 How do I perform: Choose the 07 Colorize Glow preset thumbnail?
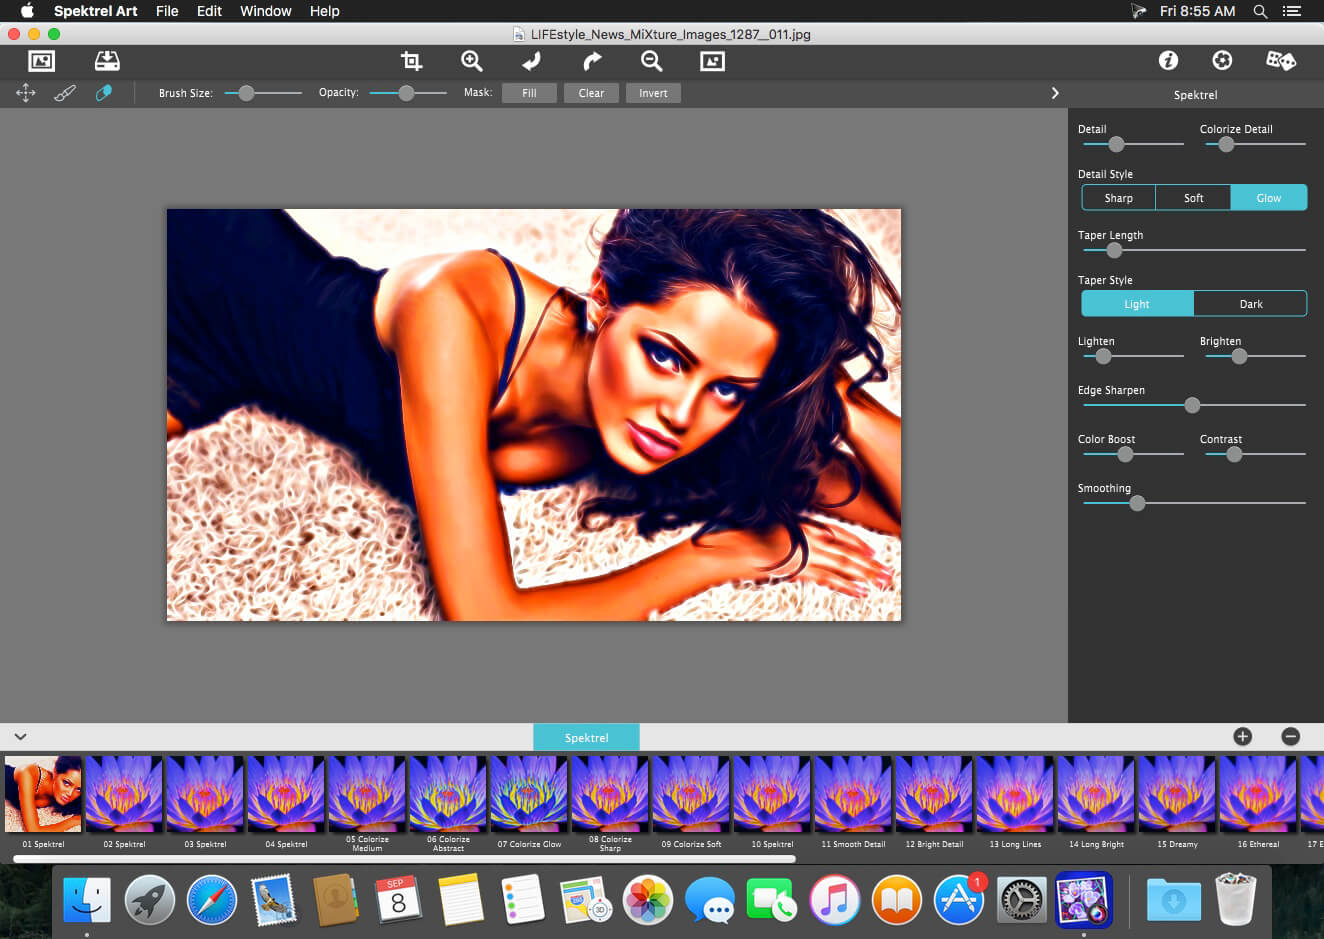tap(529, 794)
